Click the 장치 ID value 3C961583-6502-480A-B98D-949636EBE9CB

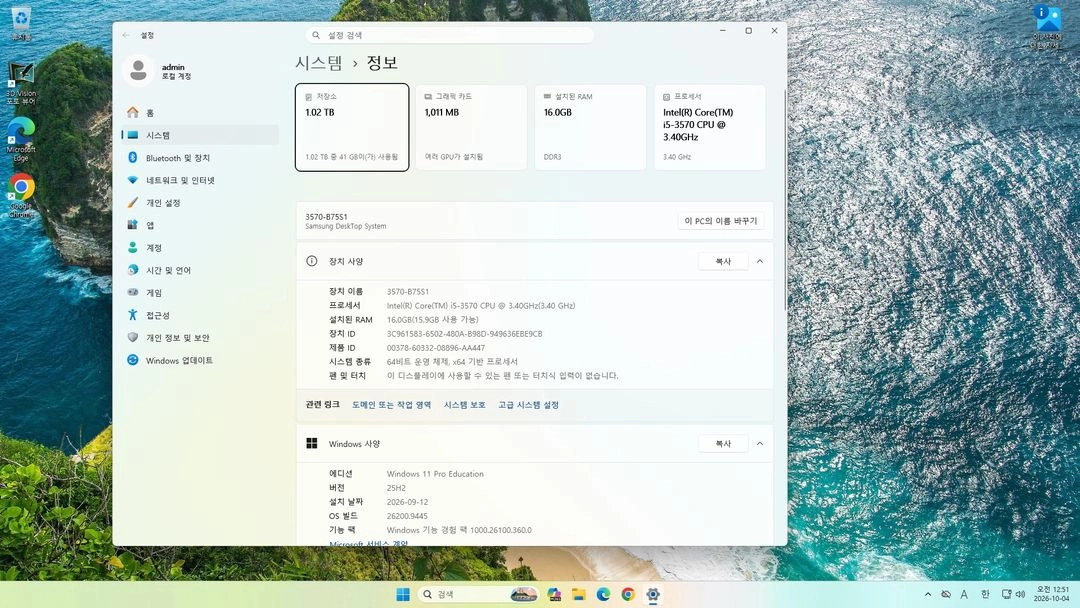tap(464, 334)
